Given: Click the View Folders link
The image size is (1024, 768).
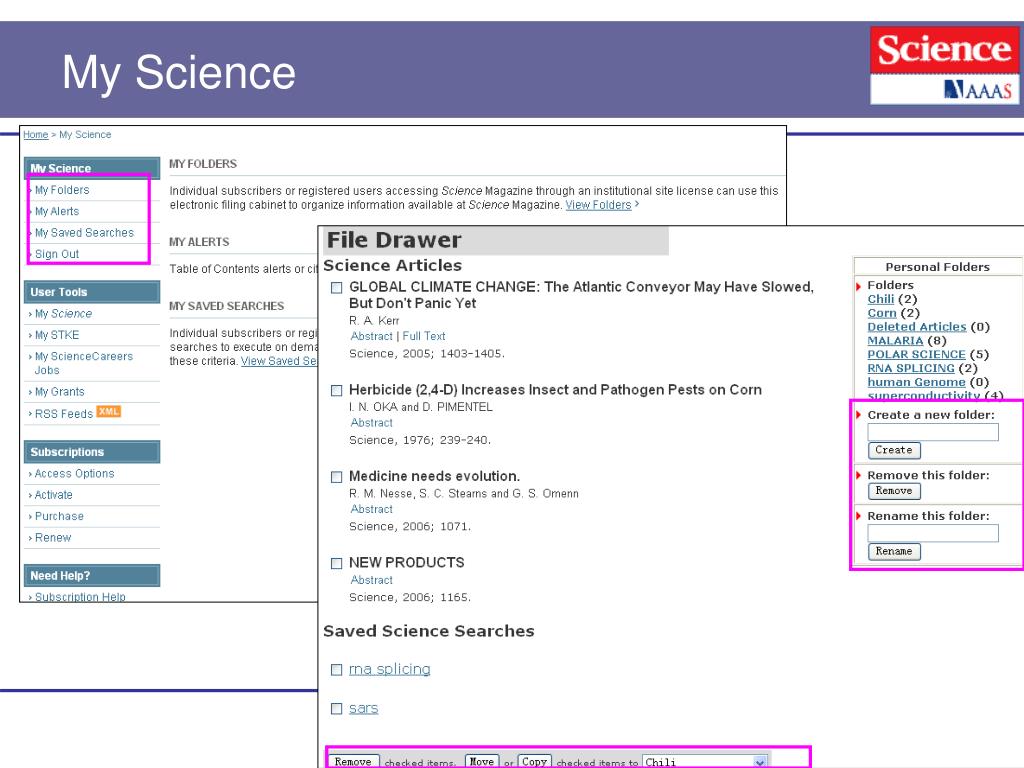Looking at the screenshot, I should click(x=598, y=205).
